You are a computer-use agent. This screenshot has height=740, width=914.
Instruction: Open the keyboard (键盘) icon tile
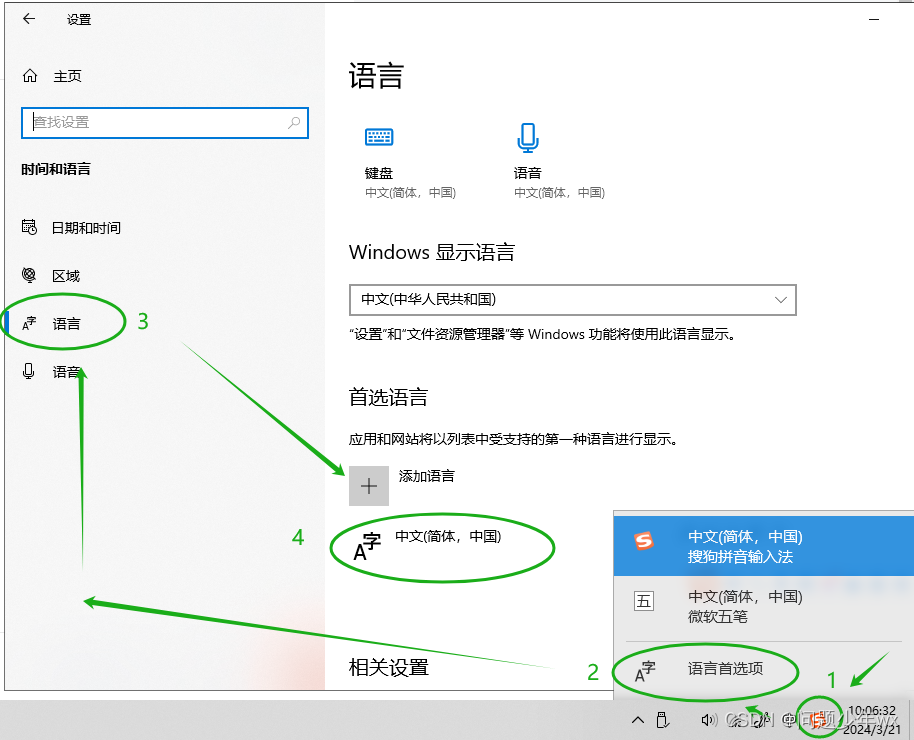(x=379, y=137)
